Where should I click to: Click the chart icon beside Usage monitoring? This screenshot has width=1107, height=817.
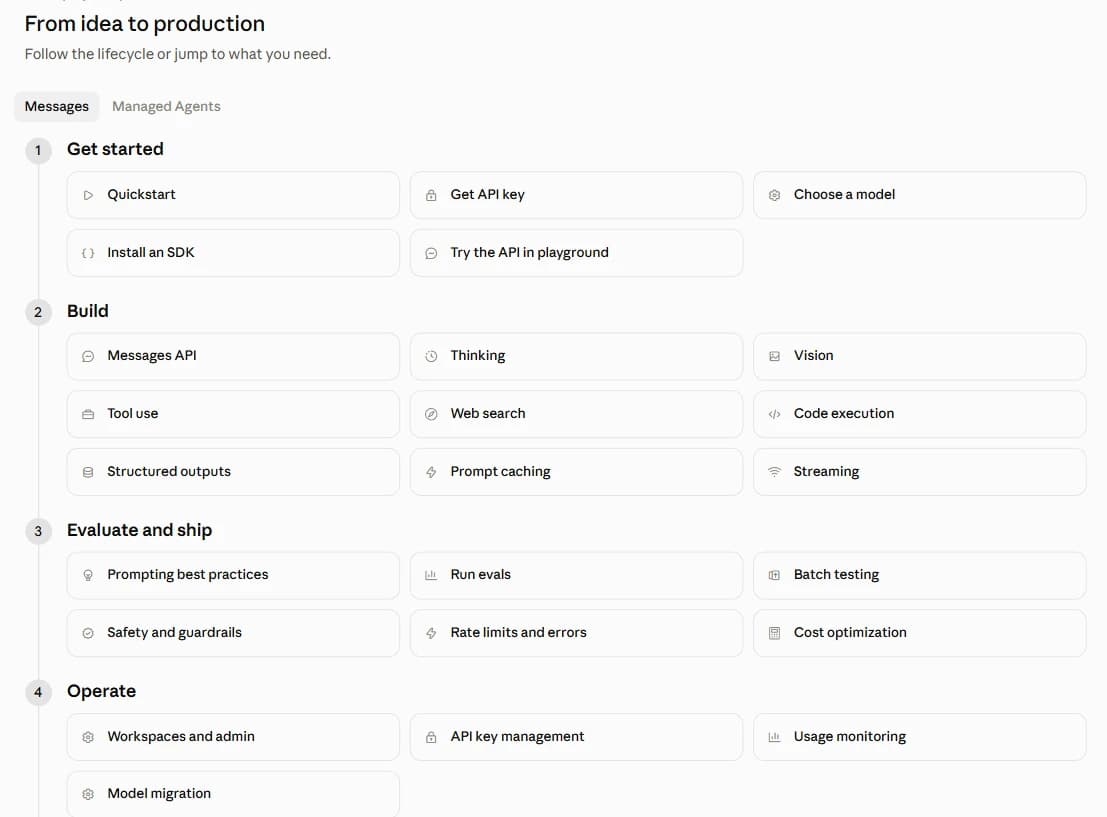click(x=774, y=737)
